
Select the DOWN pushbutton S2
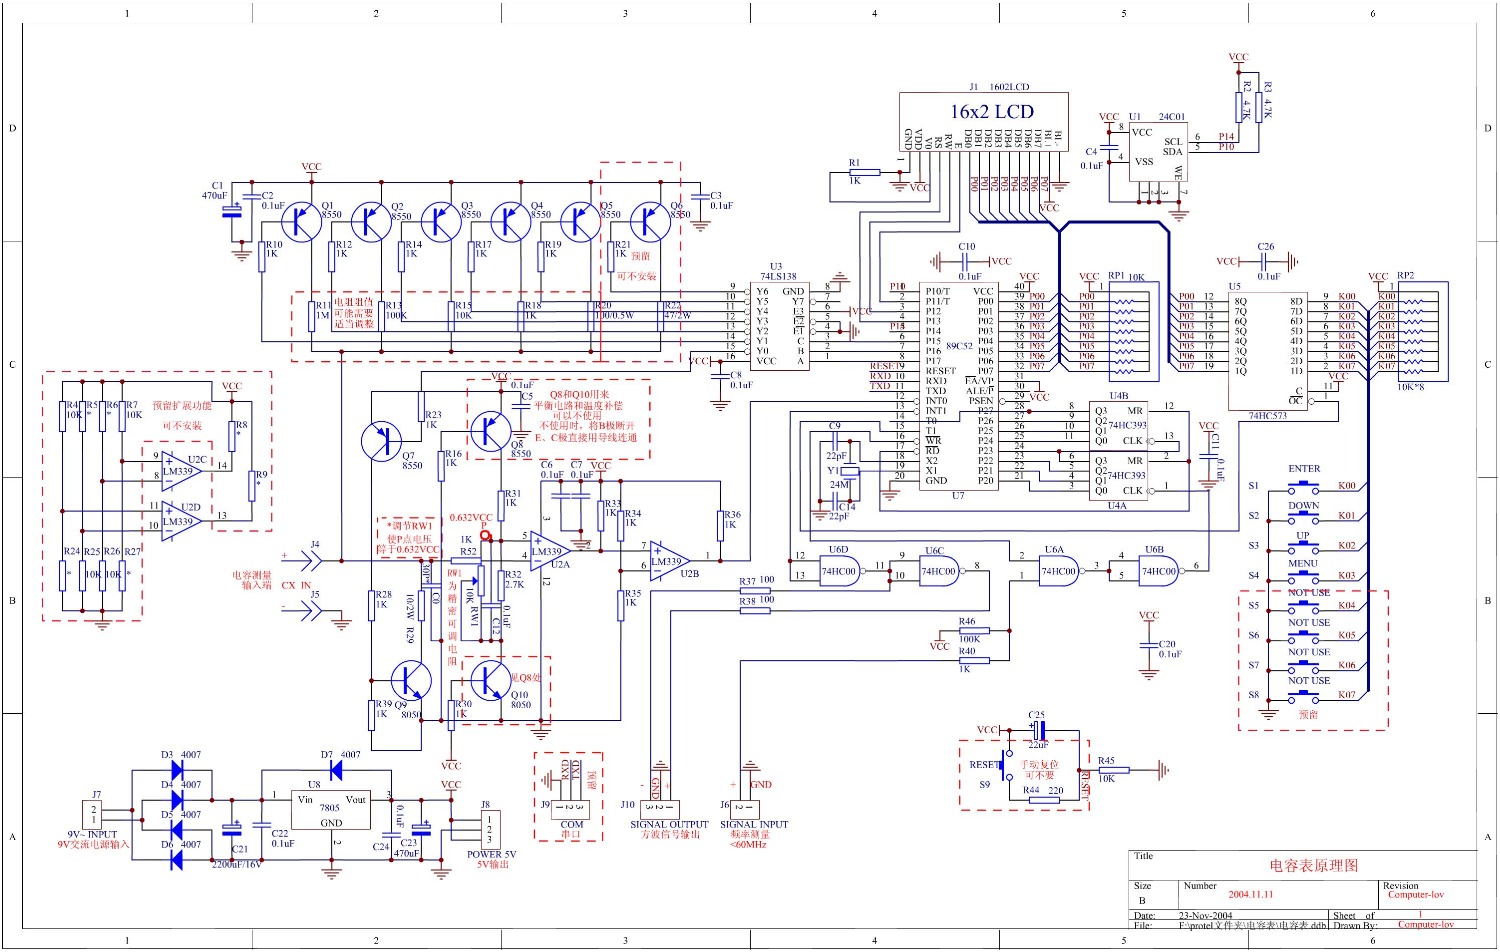coord(1303,517)
